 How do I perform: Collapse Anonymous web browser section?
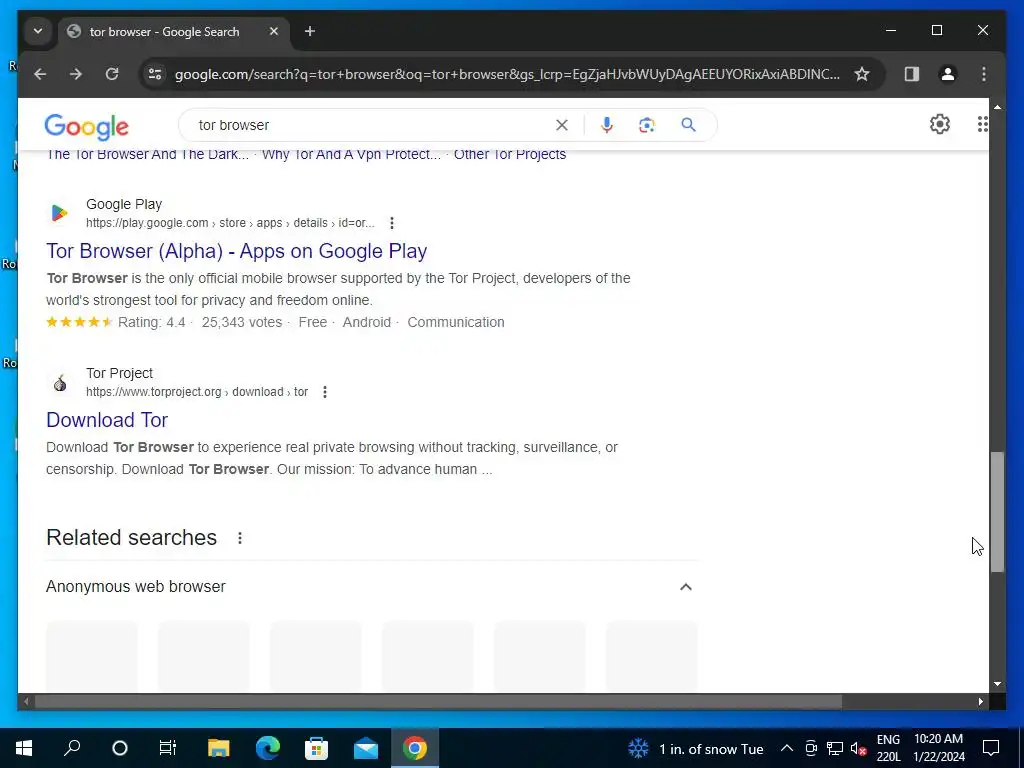tap(685, 586)
